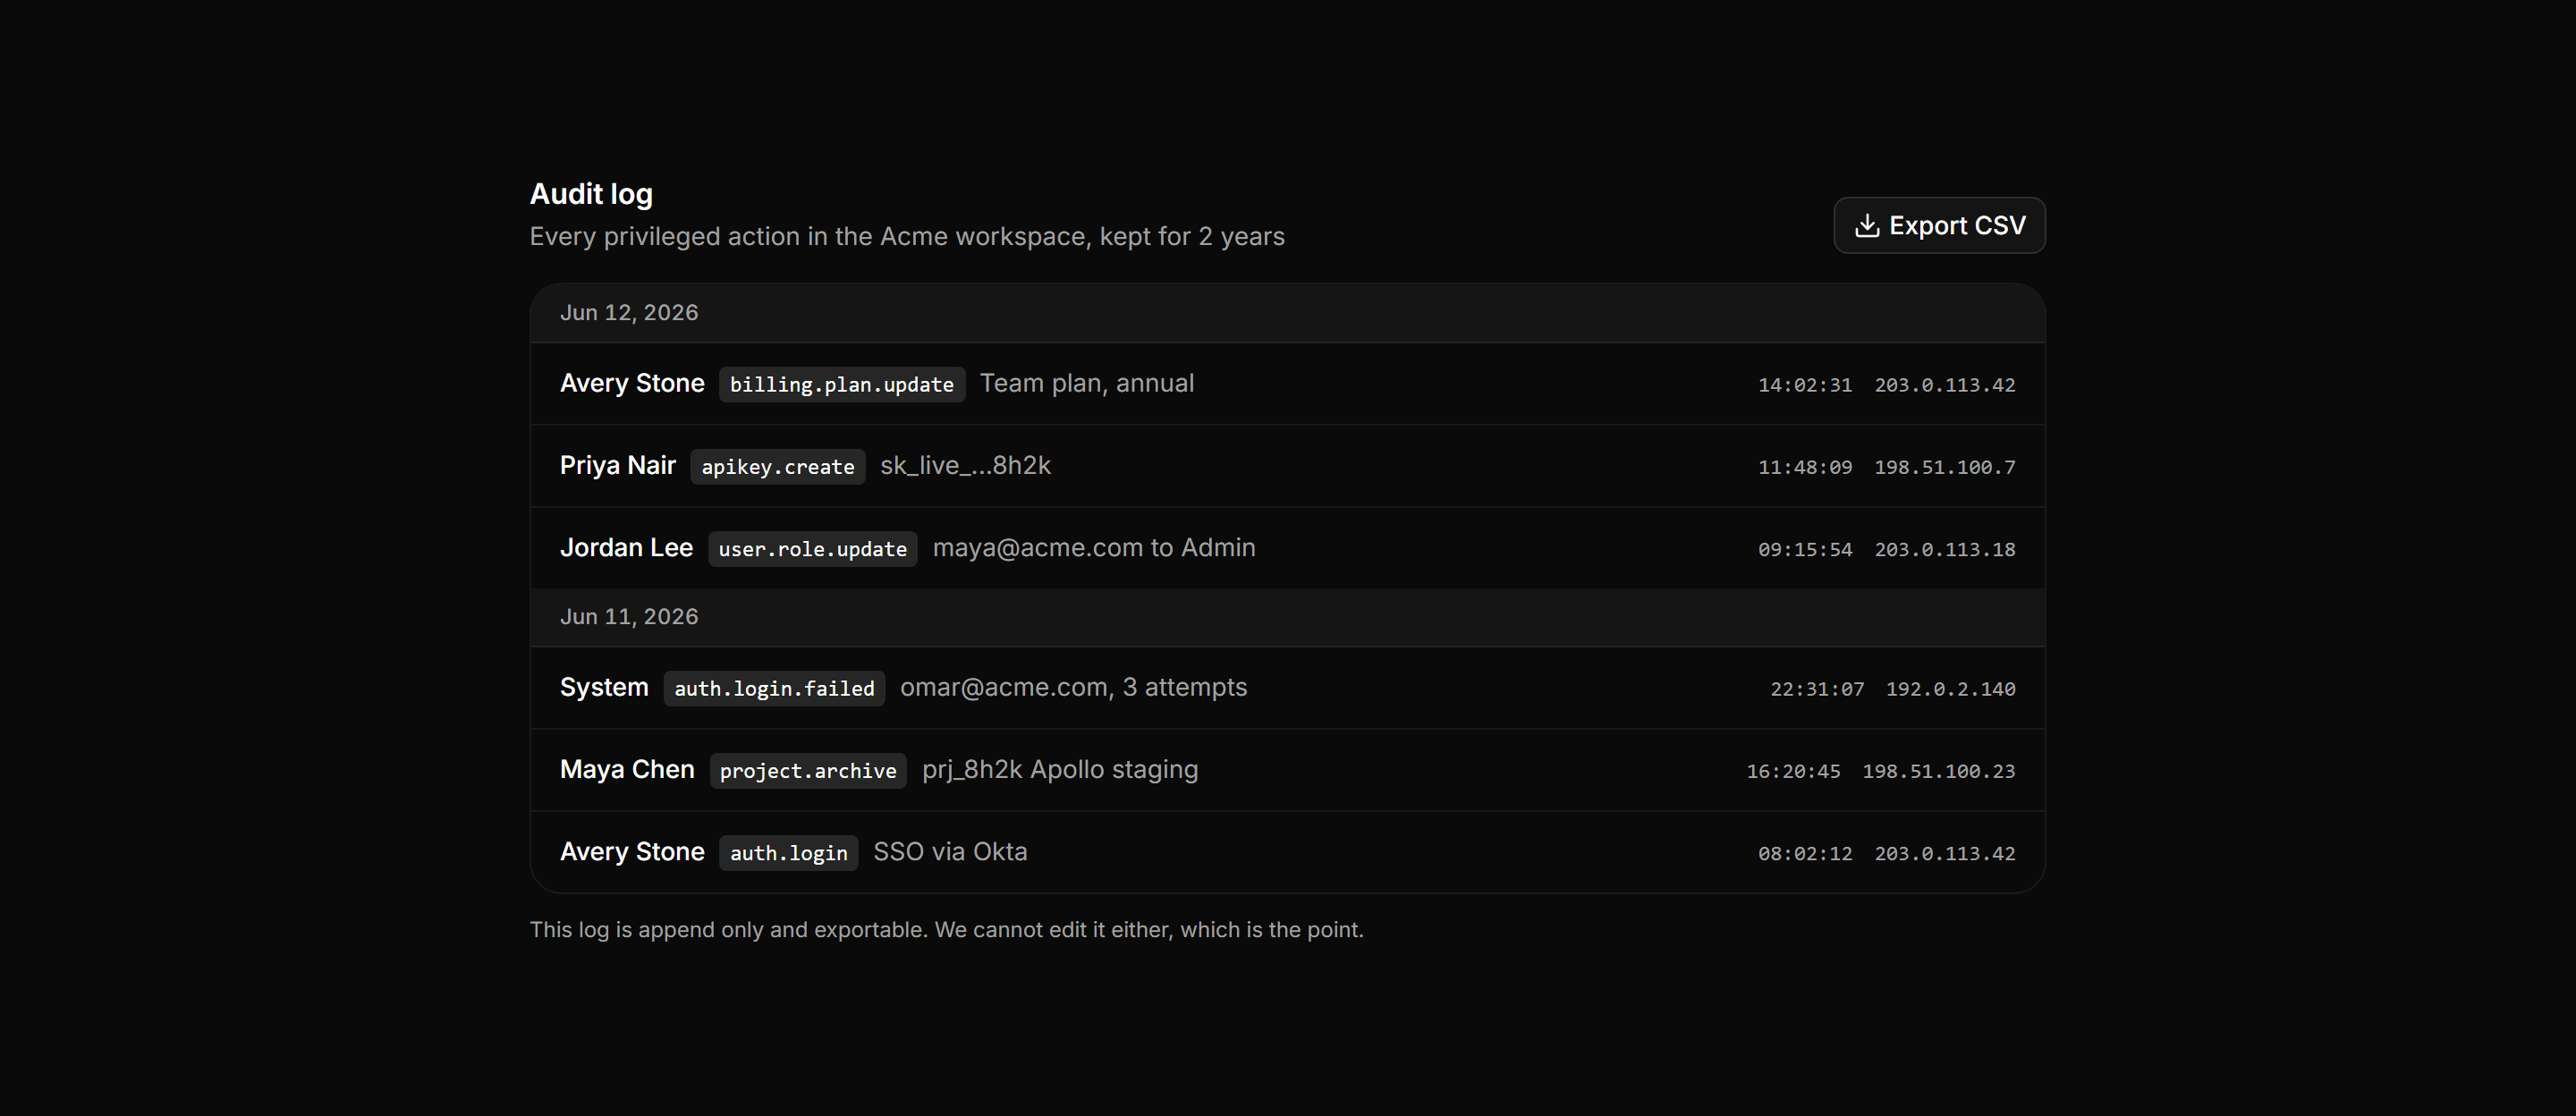Click IP 203.0.113.42 in auth.login row

click(1945, 853)
